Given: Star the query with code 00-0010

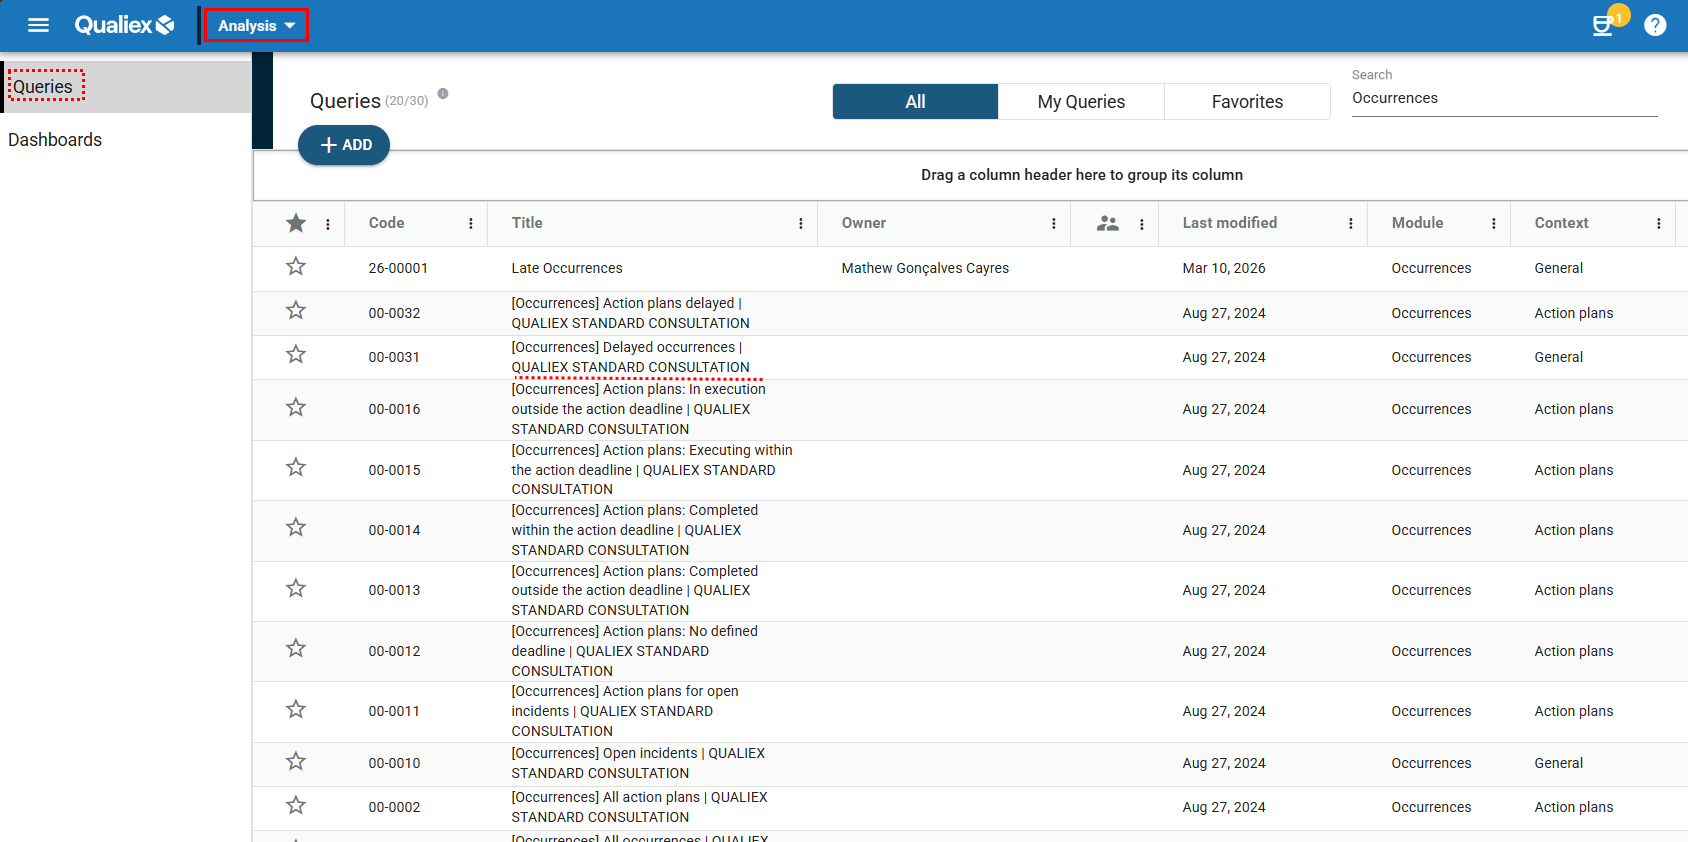Looking at the screenshot, I should coord(296,762).
